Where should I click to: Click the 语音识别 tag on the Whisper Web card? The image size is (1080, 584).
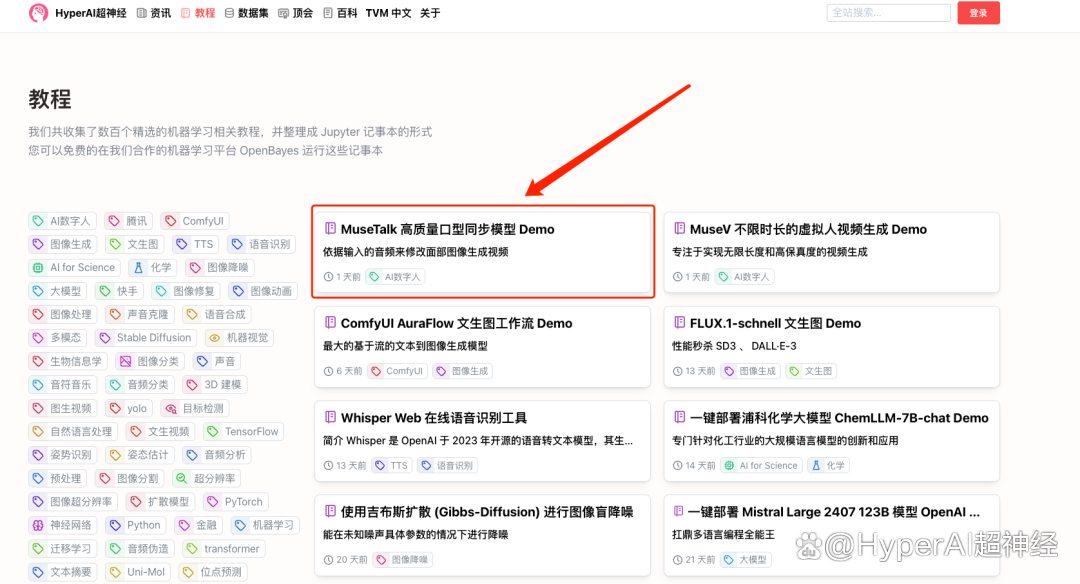pyautogui.click(x=447, y=466)
